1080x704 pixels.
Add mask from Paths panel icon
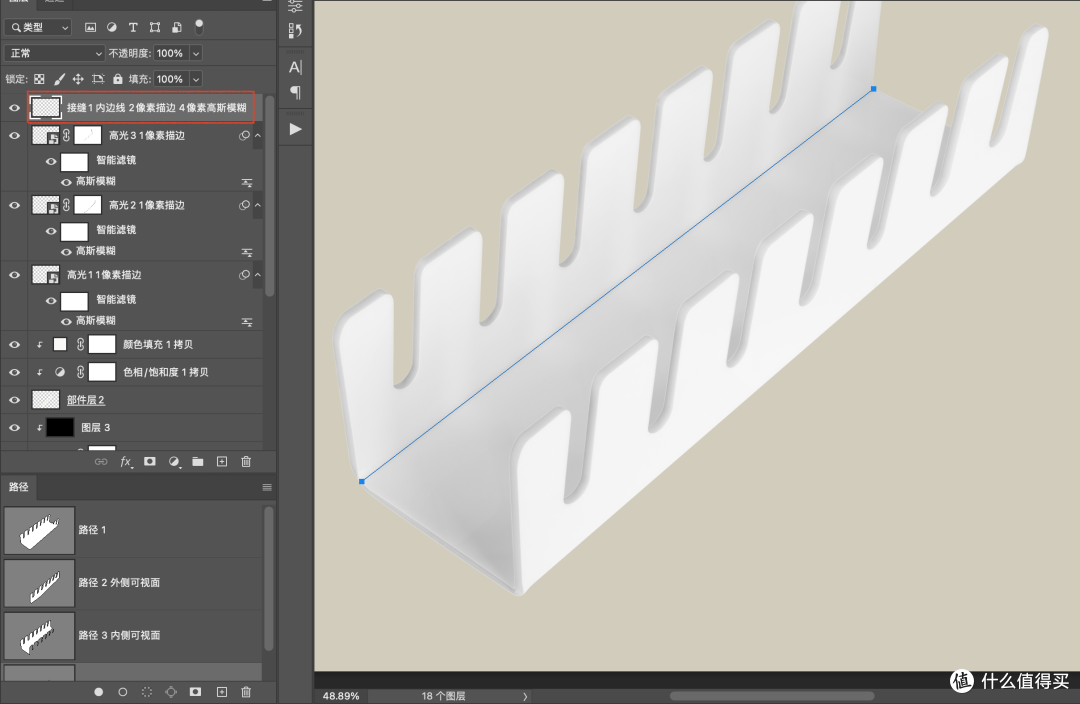196,692
